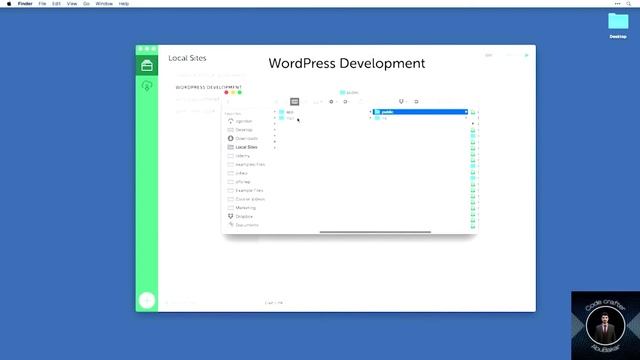Image resolution: width=640 pixels, height=360 pixels.
Task: Open Local Sites in Finder sidebar
Action: [x=242, y=147]
